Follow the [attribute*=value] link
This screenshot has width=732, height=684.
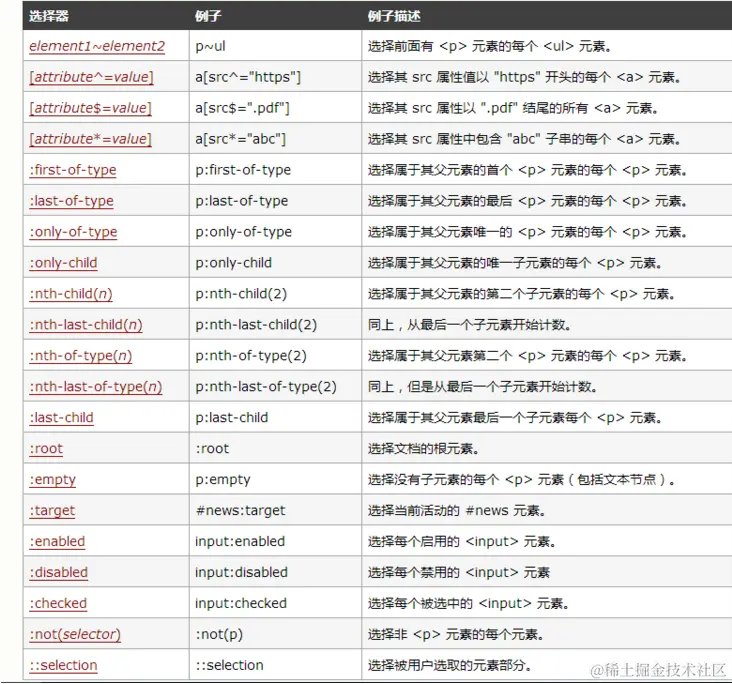(x=91, y=139)
